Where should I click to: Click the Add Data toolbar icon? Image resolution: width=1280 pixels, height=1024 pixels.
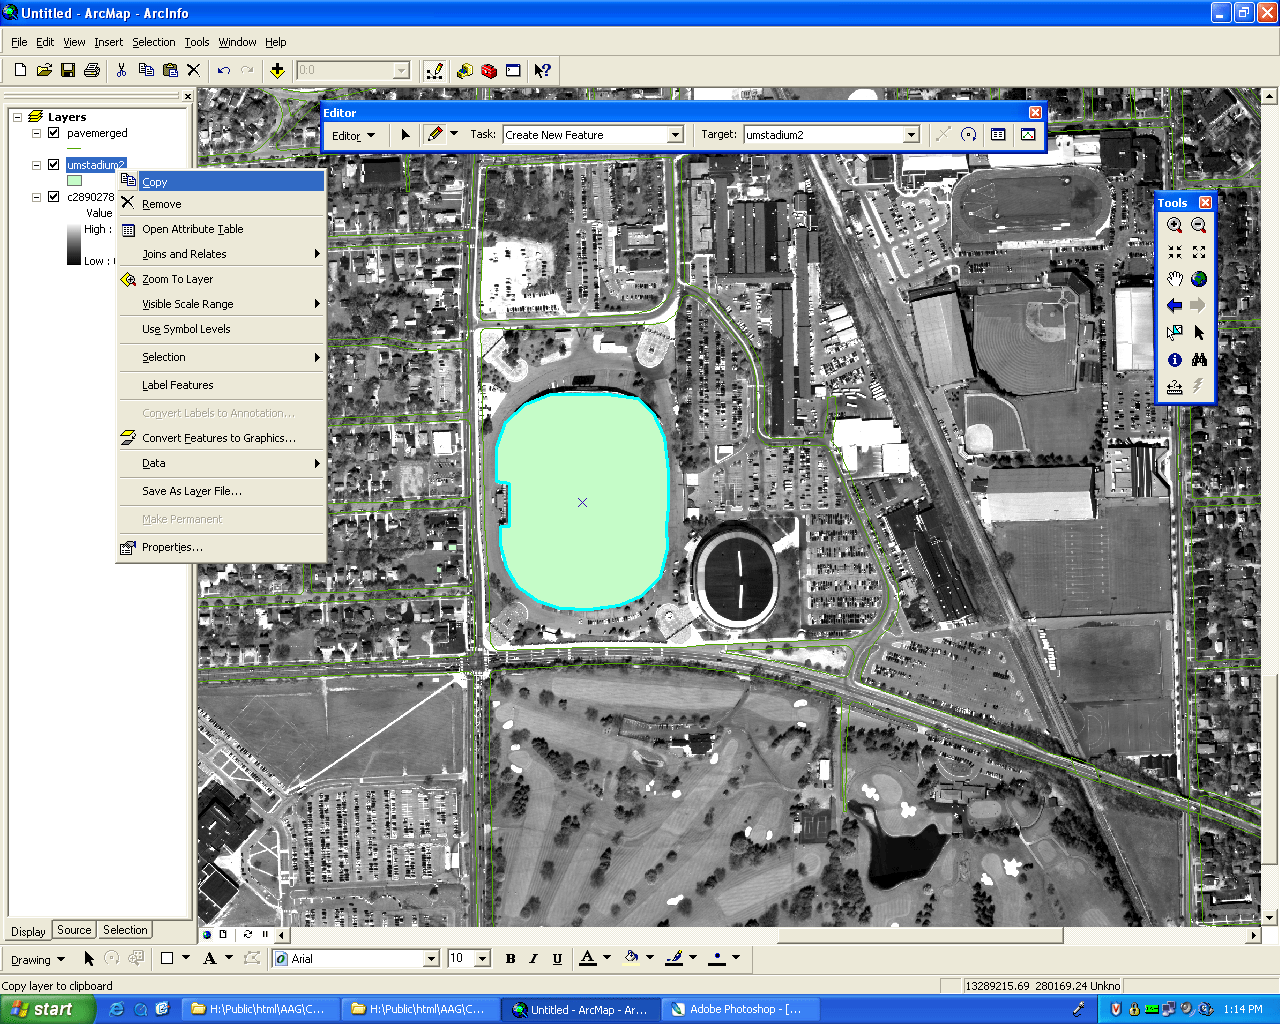(277, 70)
